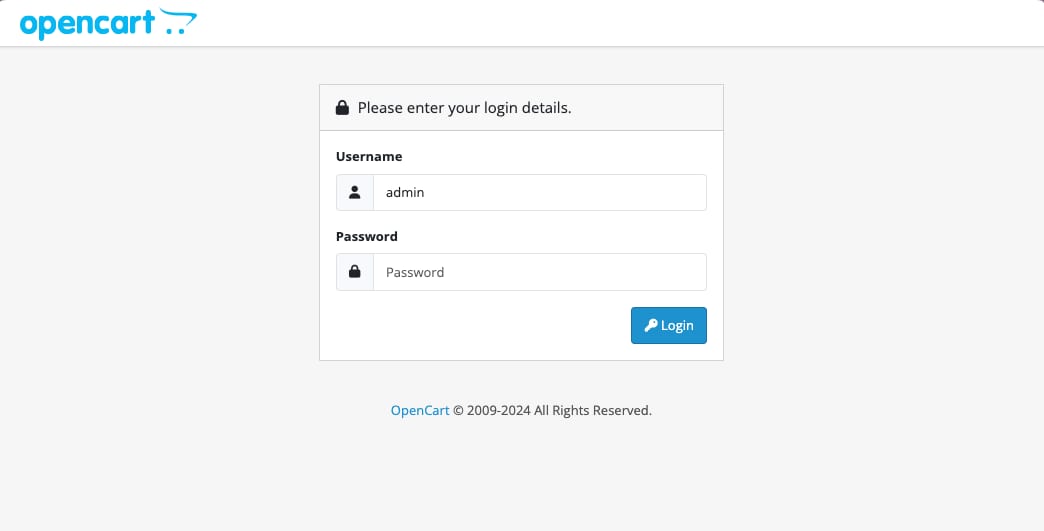The height and width of the screenshot is (531, 1044).
Task: Click the key icon on Login button
Action: point(651,326)
